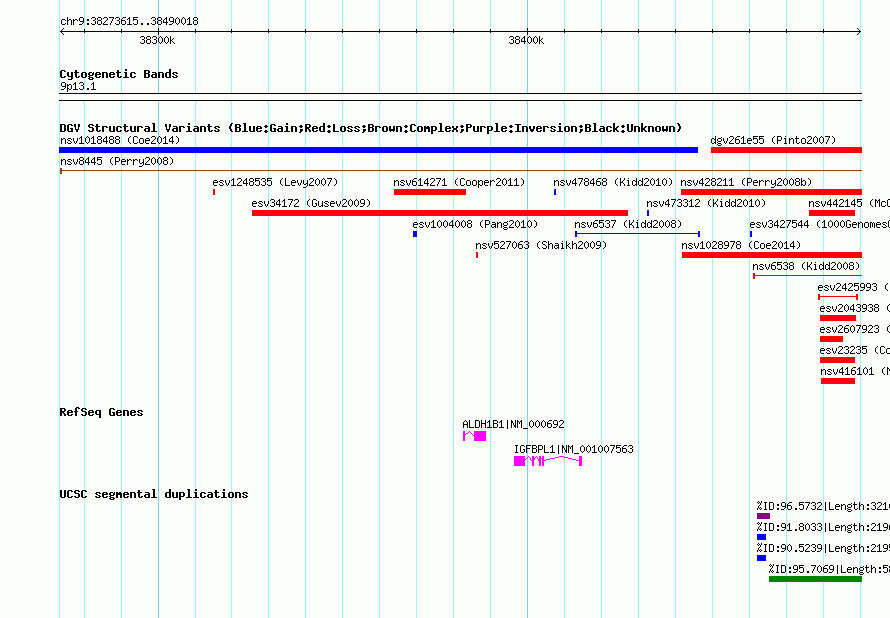Select the esv2425993 red span feature
The width and height of the screenshot is (890, 618).
click(838, 297)
